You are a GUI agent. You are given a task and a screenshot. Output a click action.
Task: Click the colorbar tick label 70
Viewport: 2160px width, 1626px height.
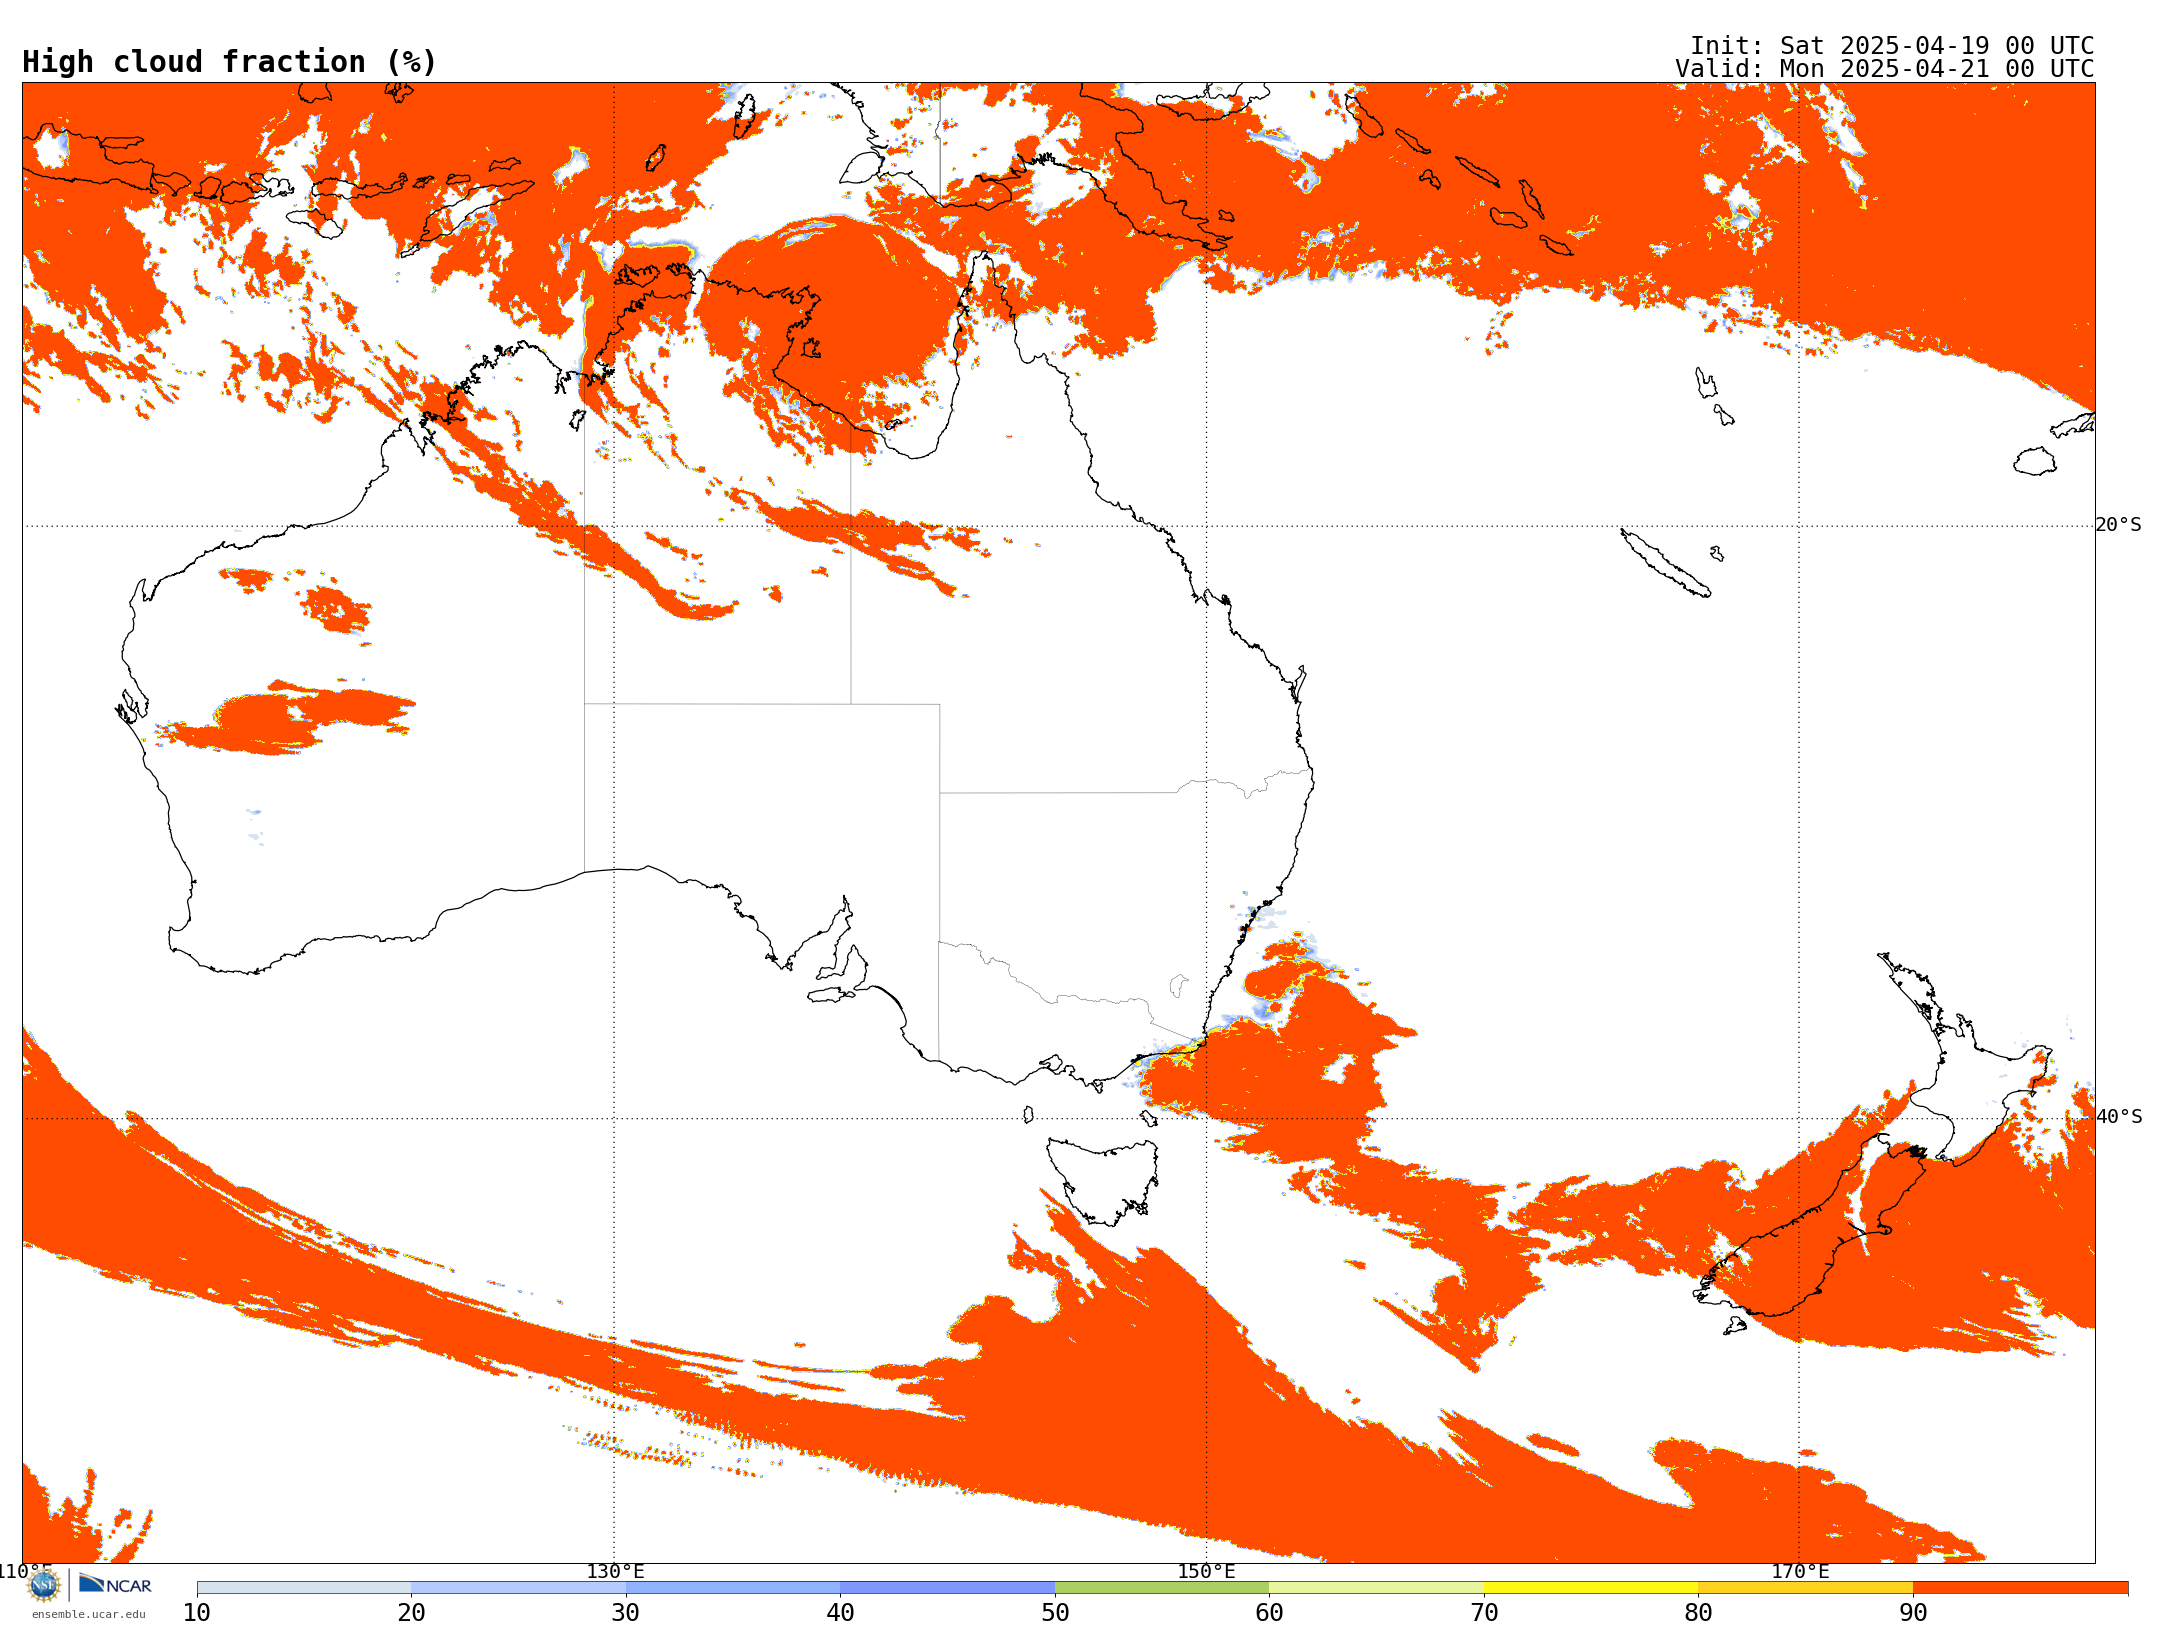click(1484, 1613)
